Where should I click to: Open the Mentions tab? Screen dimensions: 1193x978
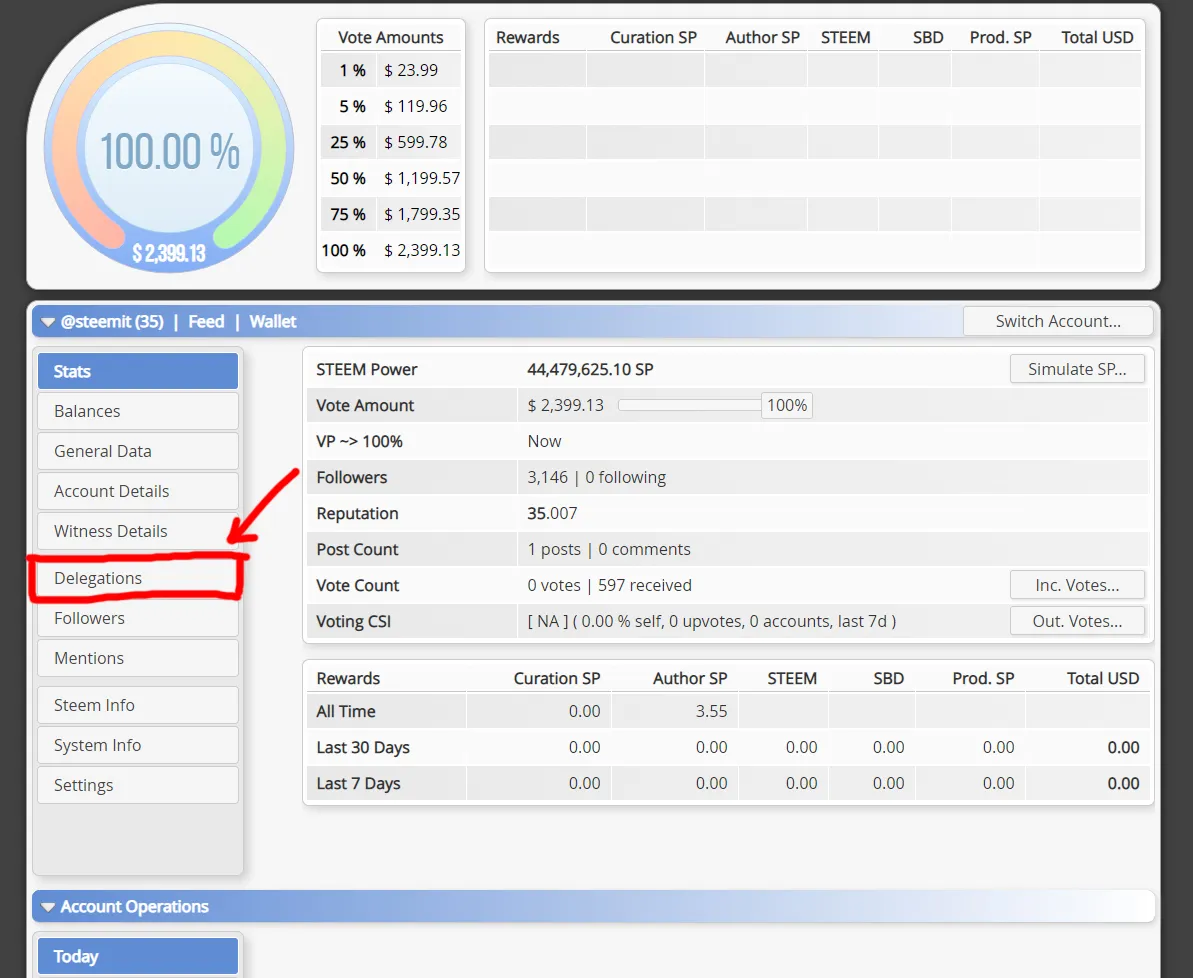tap(138, 658)
